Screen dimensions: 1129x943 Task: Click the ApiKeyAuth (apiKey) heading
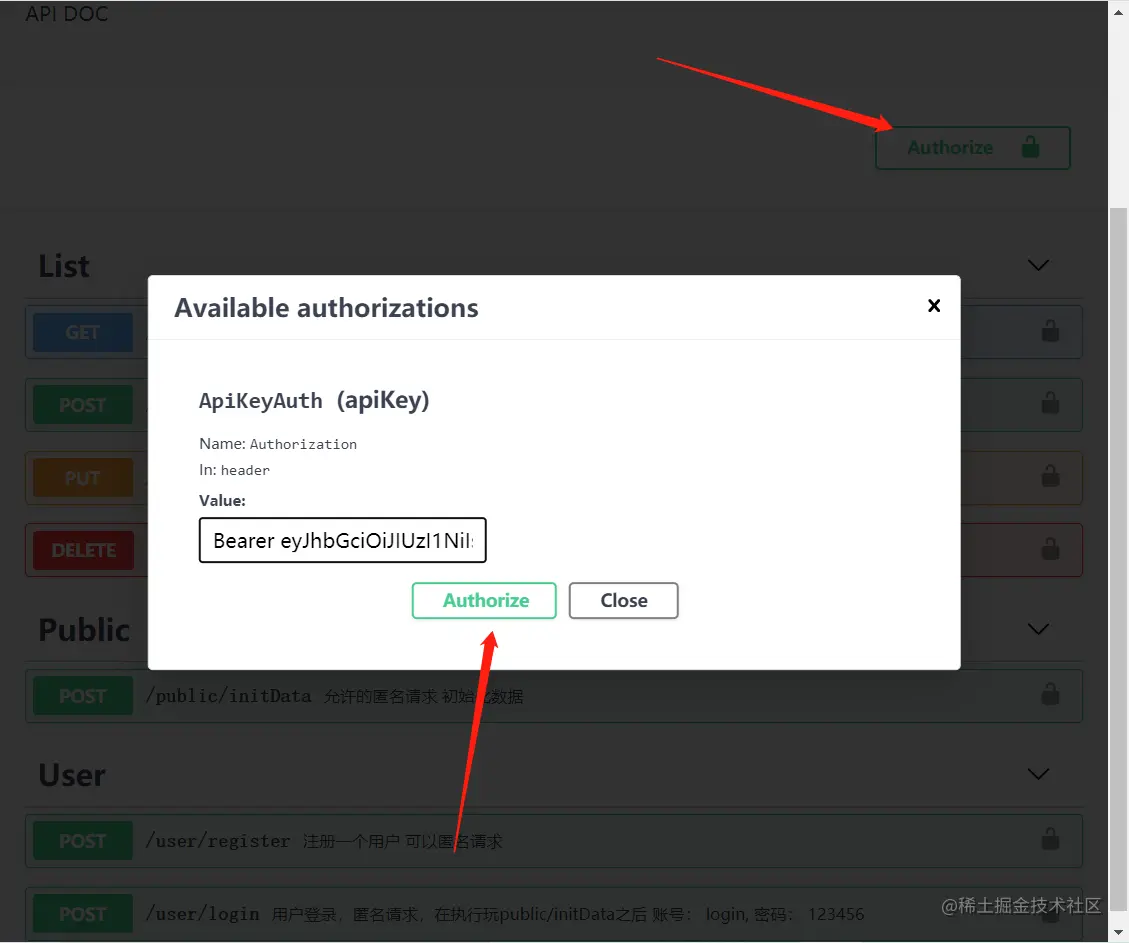(314, 400)
